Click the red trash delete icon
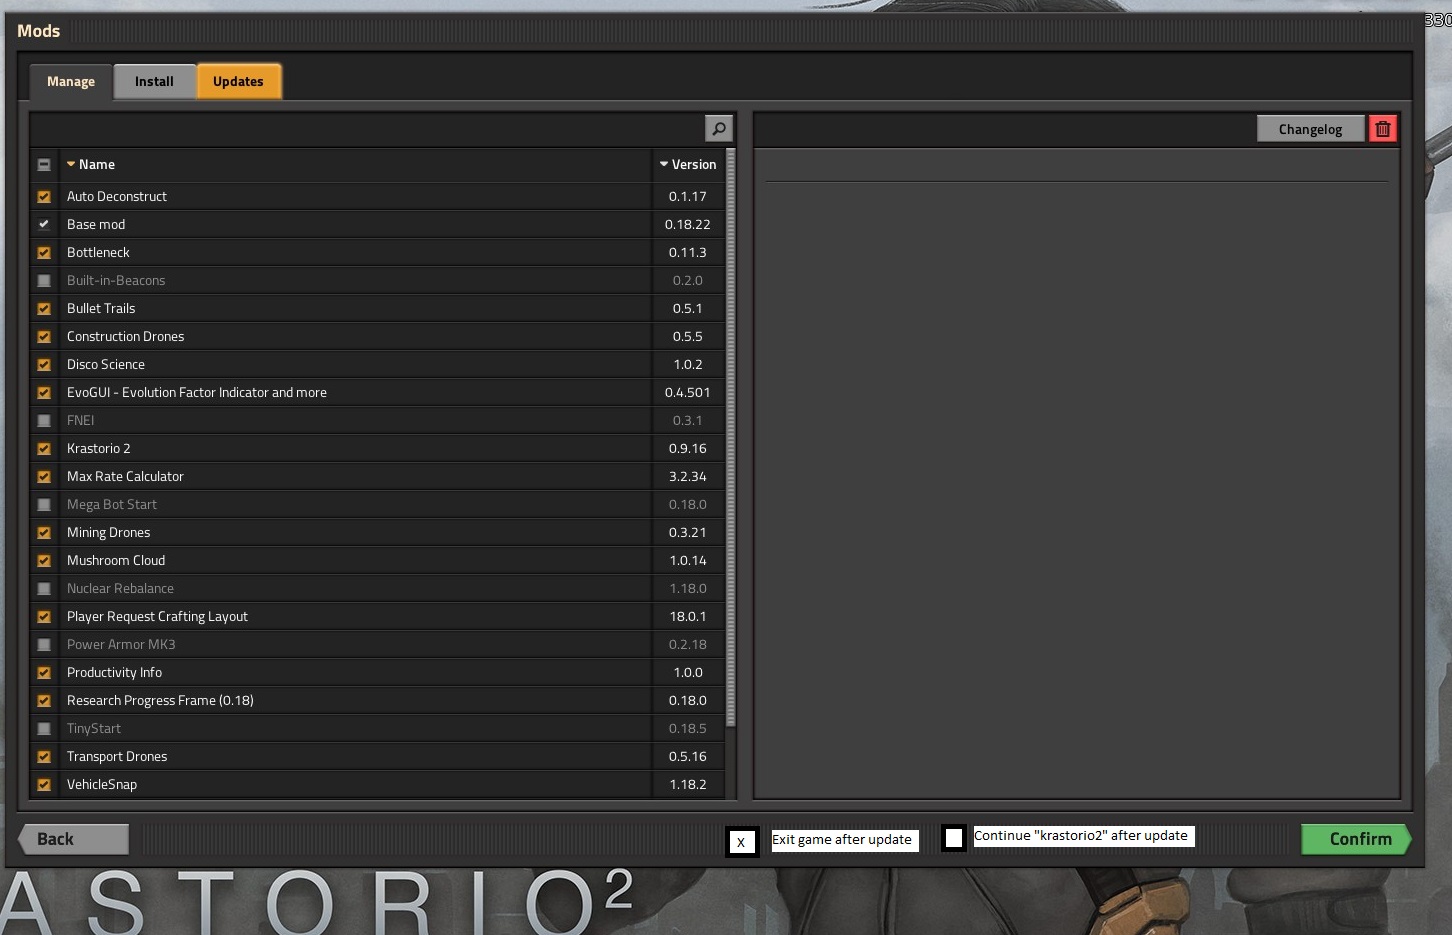1452x935 pixels. coord(1382,129)
